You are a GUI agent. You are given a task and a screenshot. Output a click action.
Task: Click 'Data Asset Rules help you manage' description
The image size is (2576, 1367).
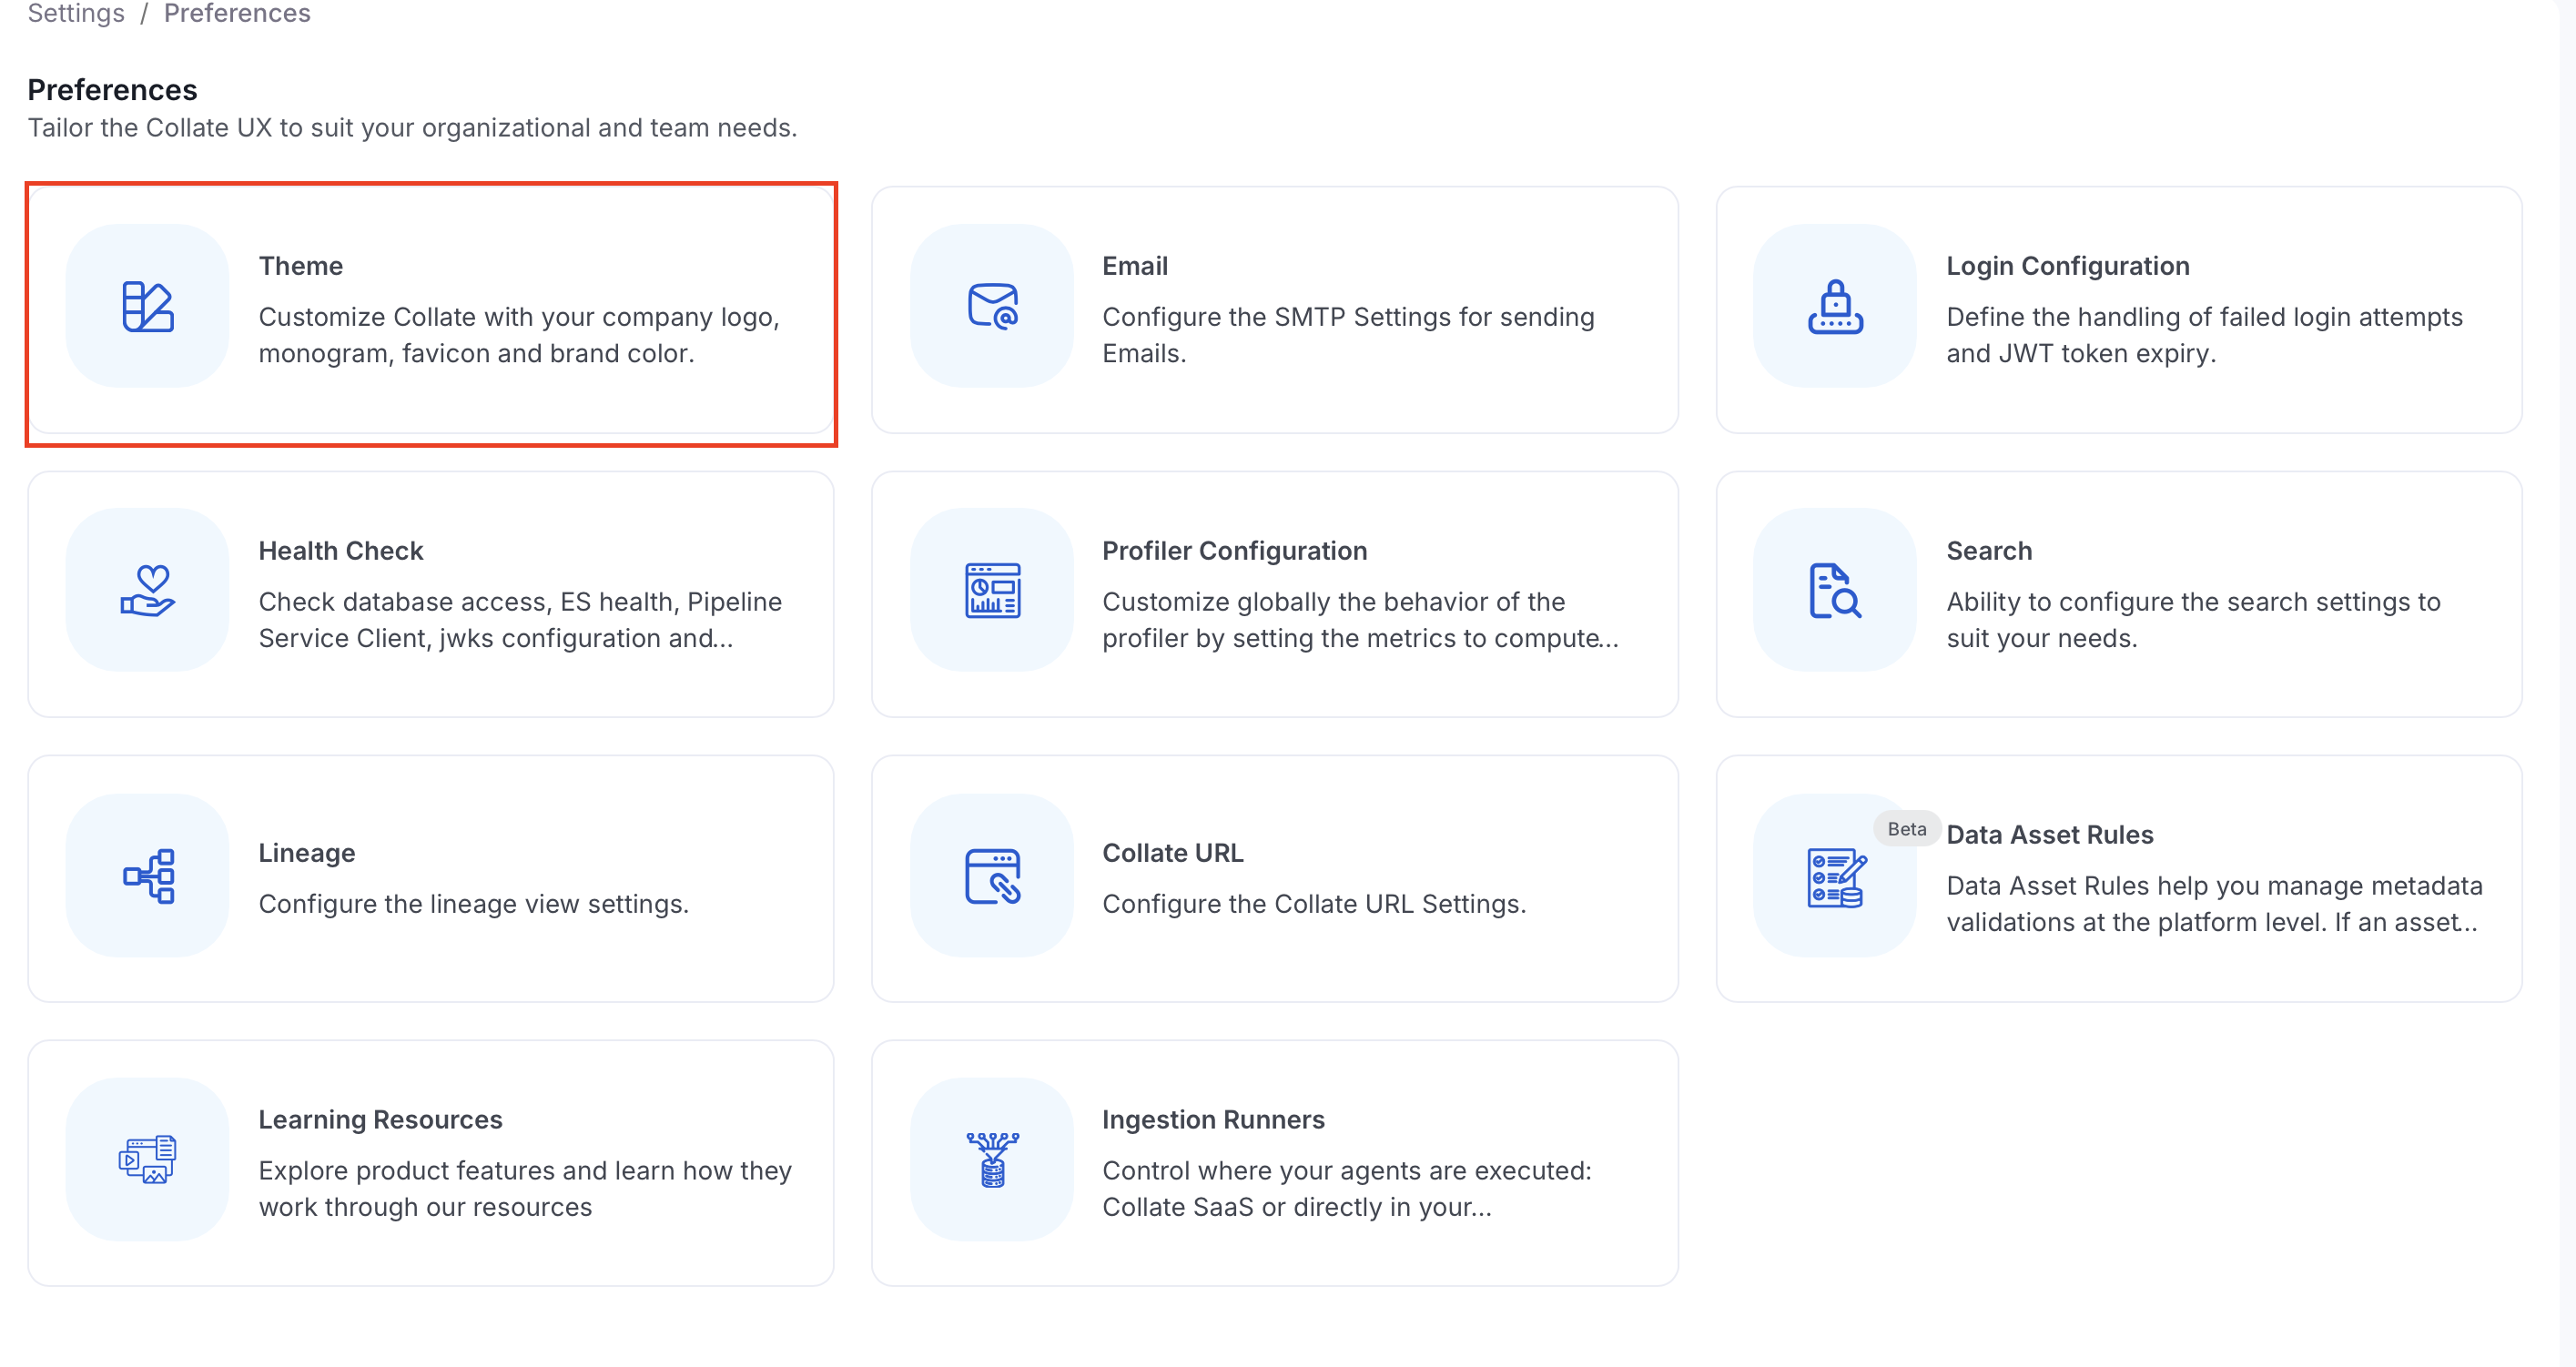pos(2215,904)
